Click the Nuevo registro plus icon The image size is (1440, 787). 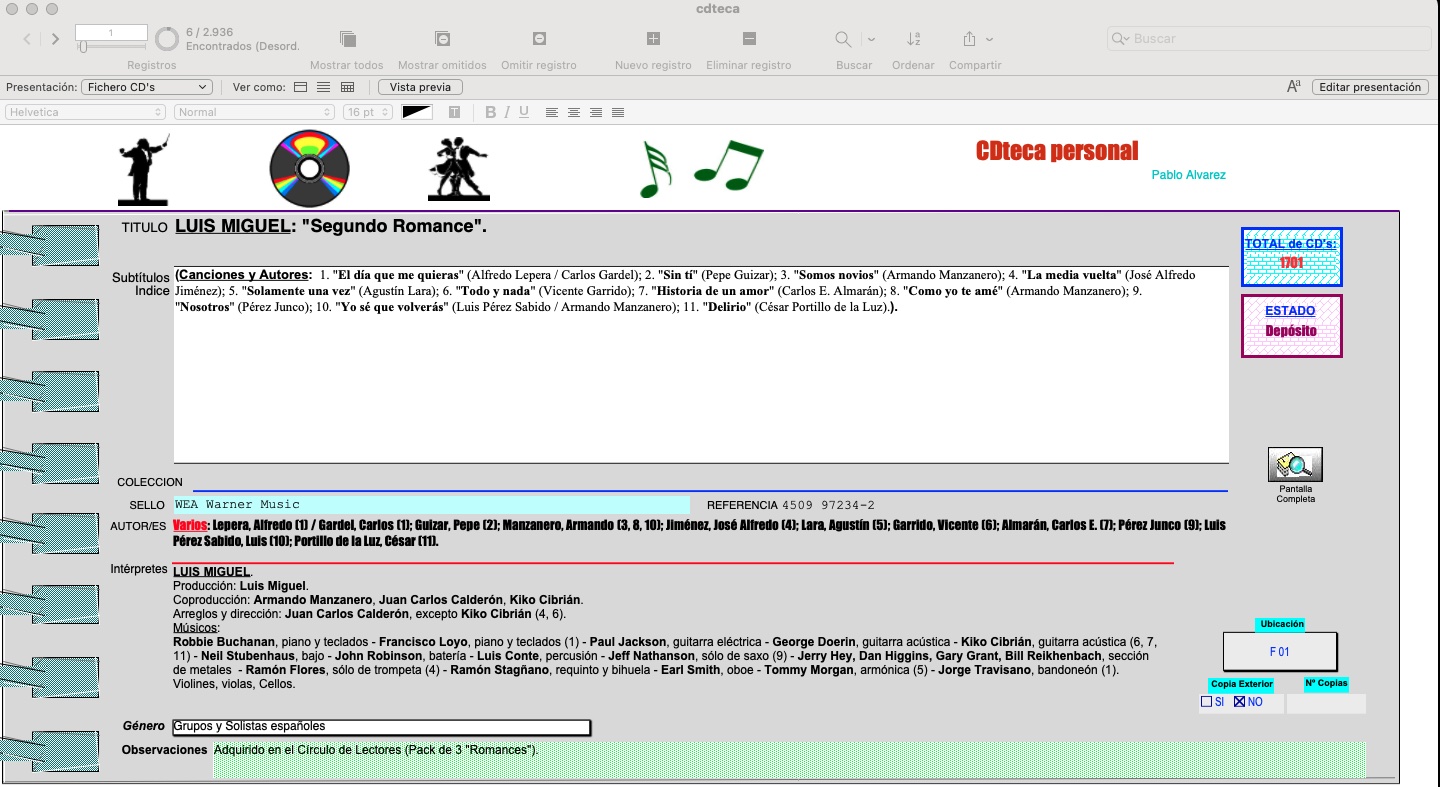click(x=653, y=39)
